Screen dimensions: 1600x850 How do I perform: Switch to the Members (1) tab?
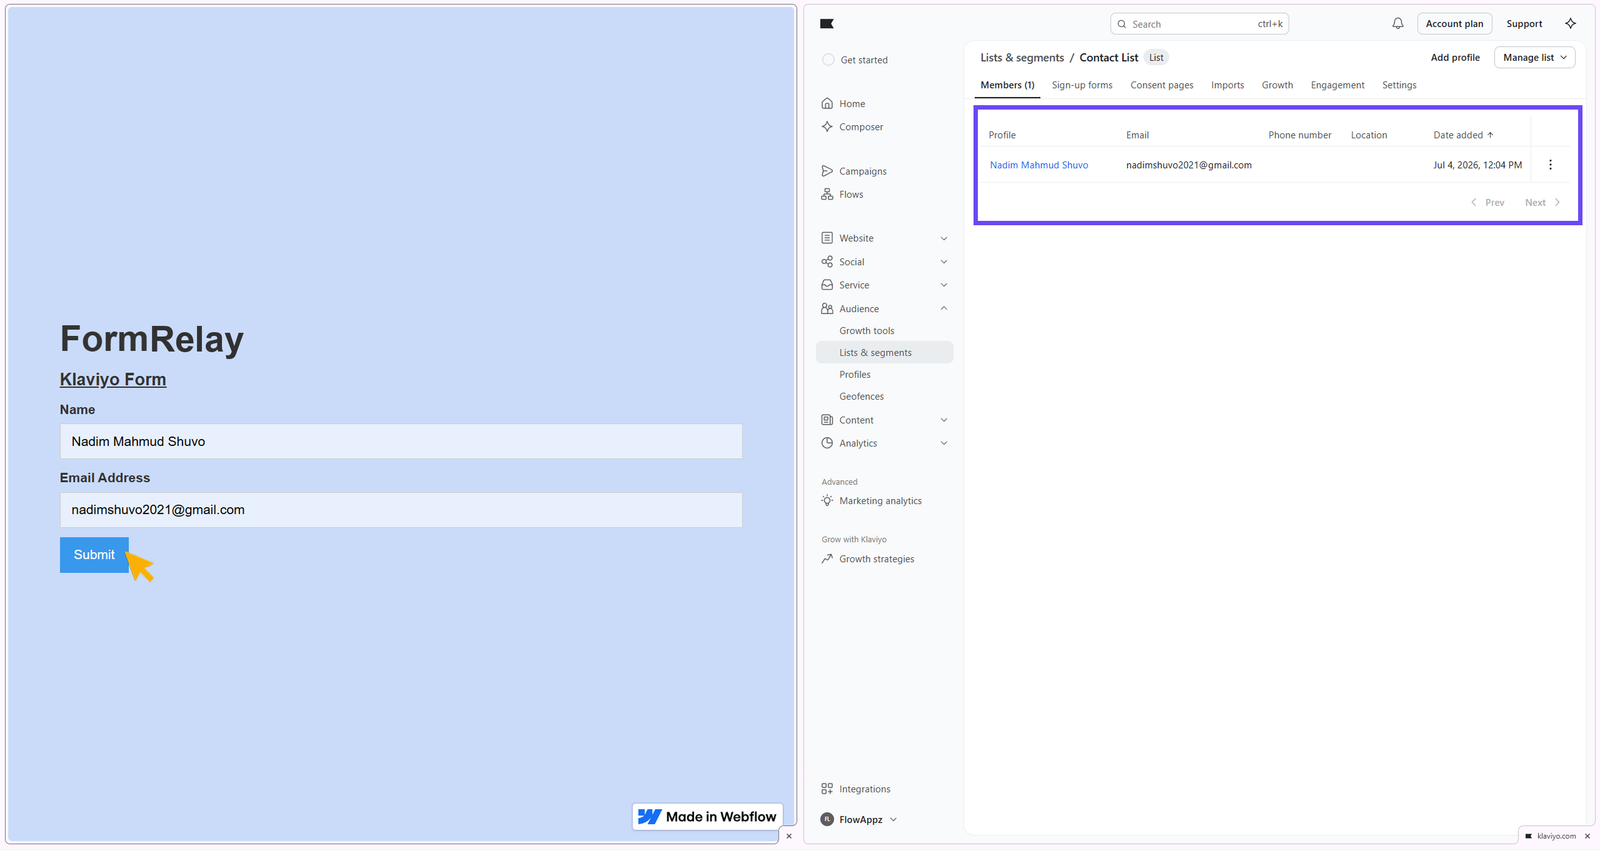coord(1007,85)
